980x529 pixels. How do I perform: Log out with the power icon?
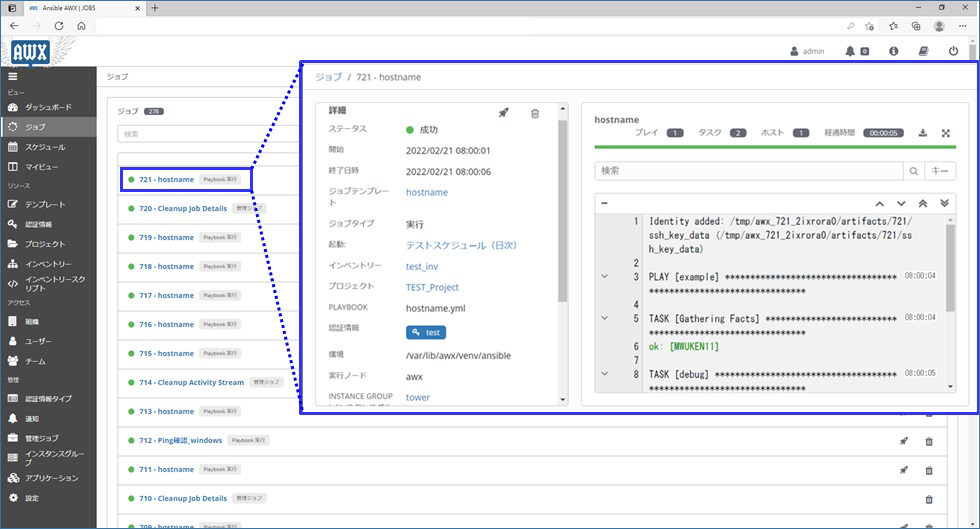[953, 51]
